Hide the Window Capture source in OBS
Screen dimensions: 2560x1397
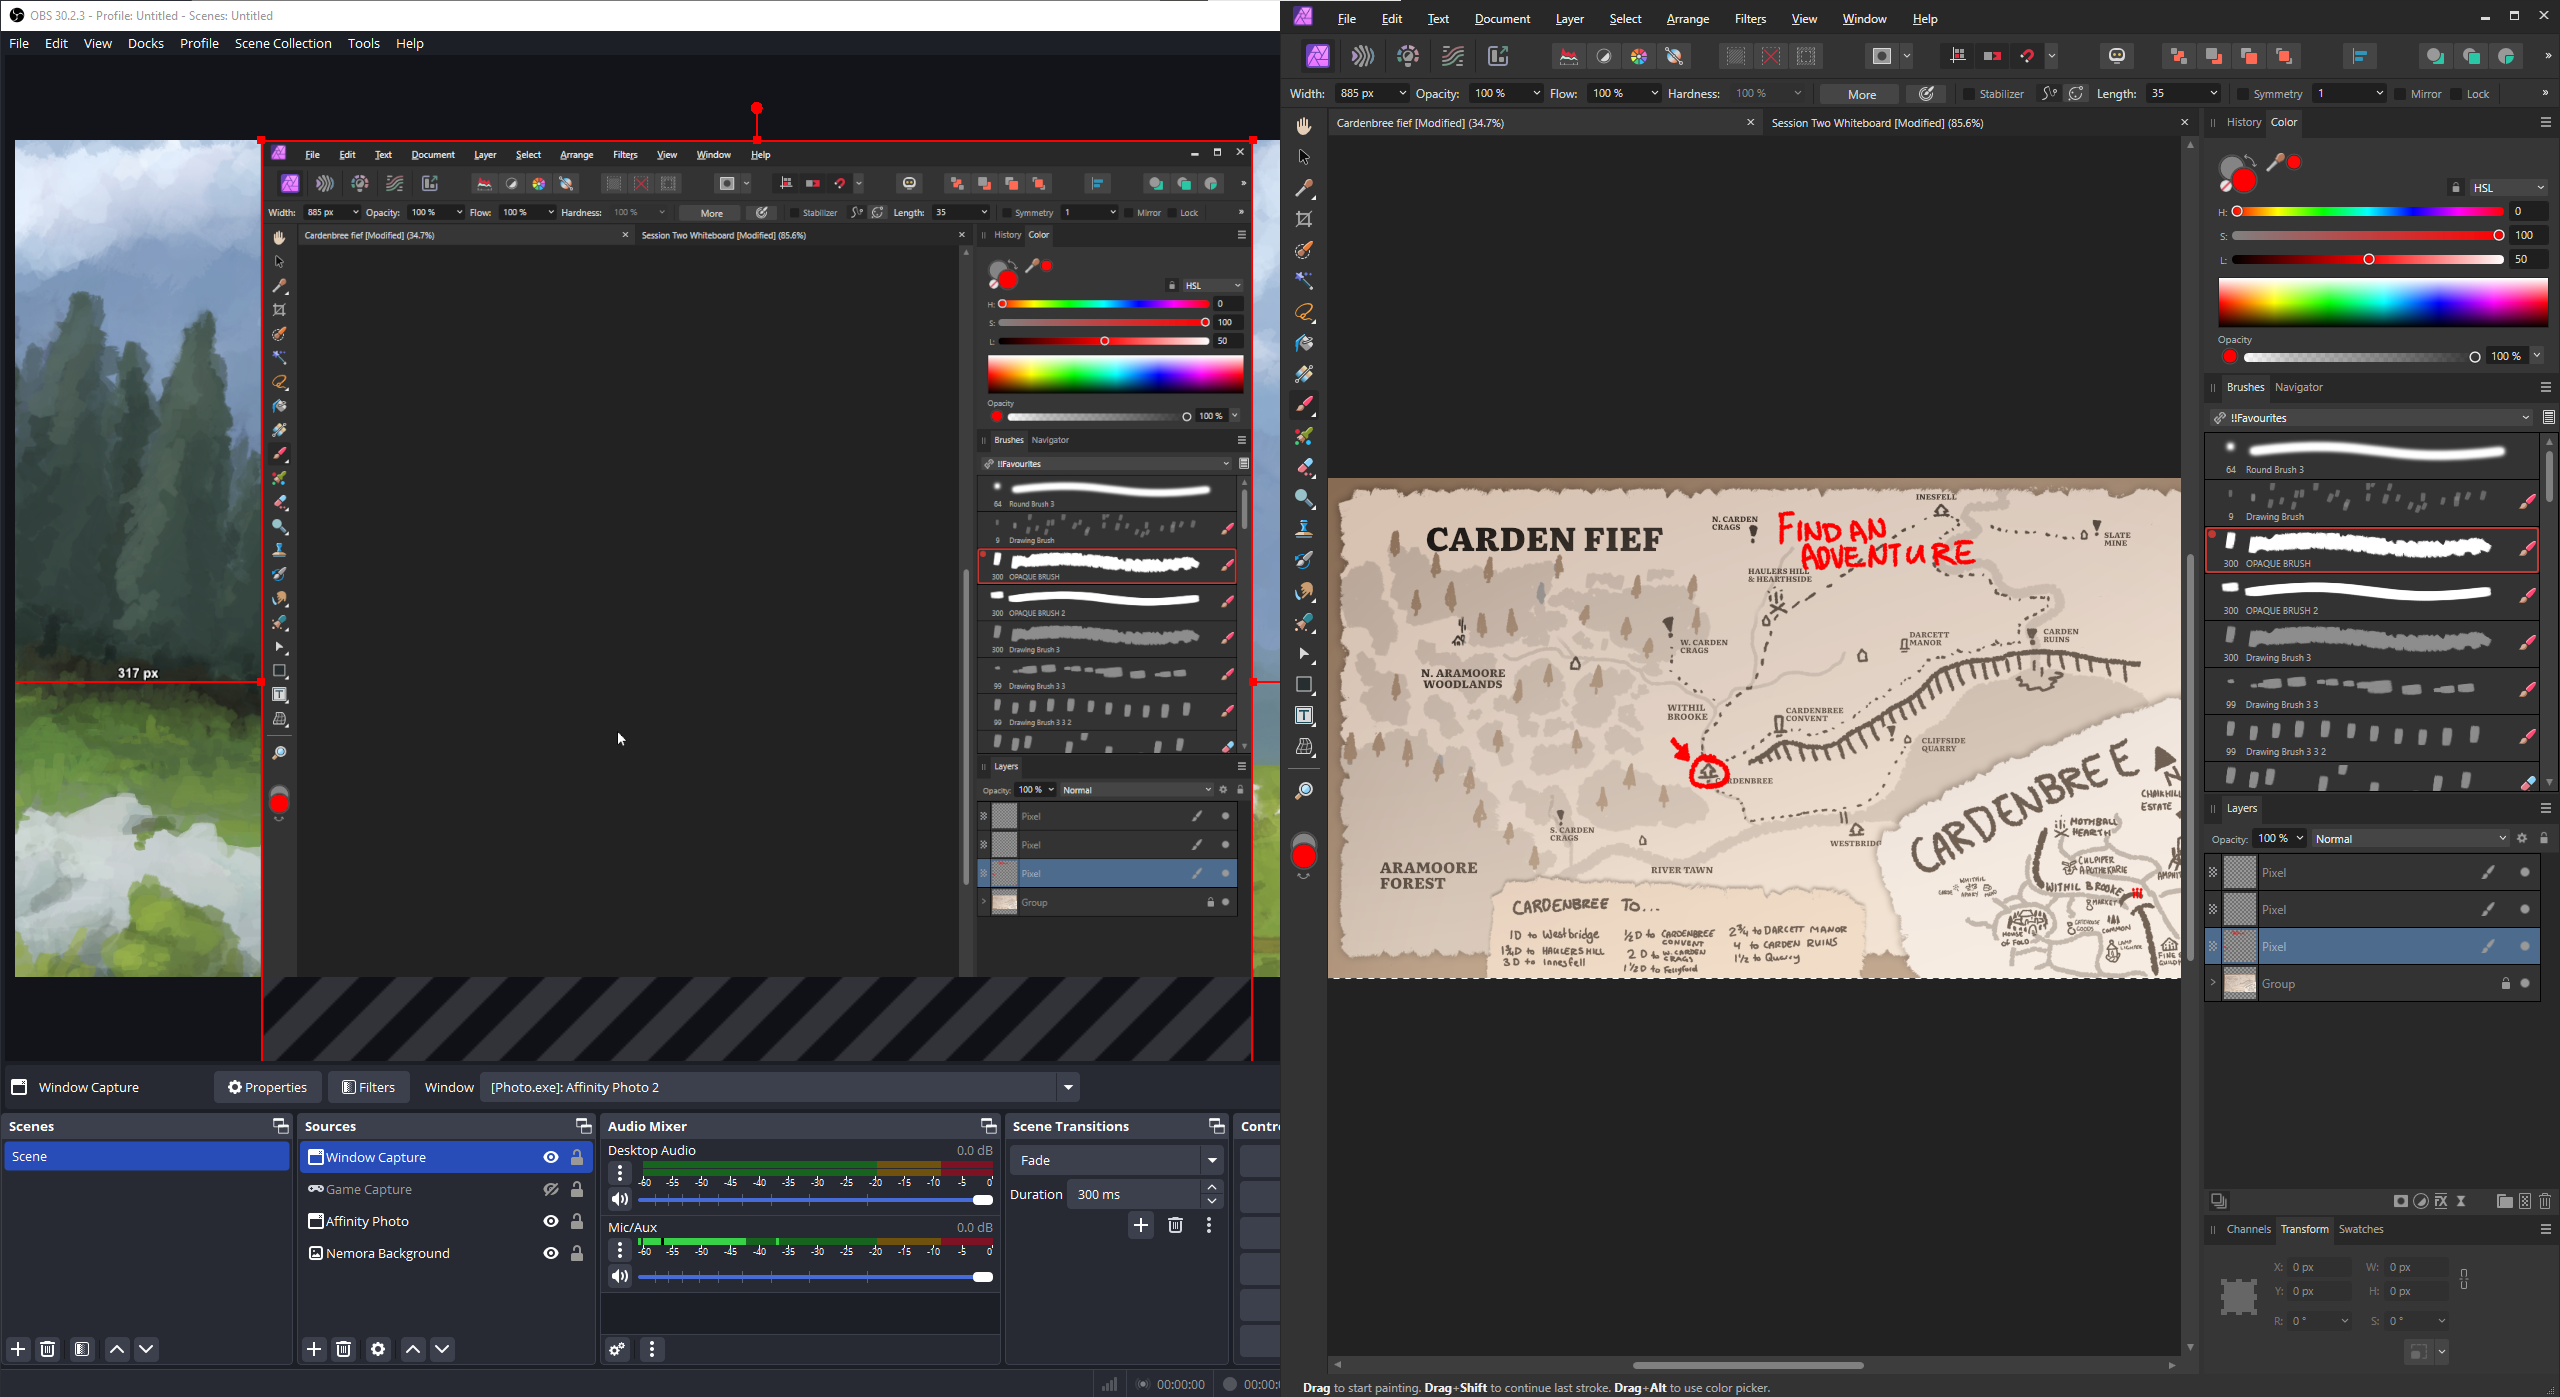[550, 1157]
